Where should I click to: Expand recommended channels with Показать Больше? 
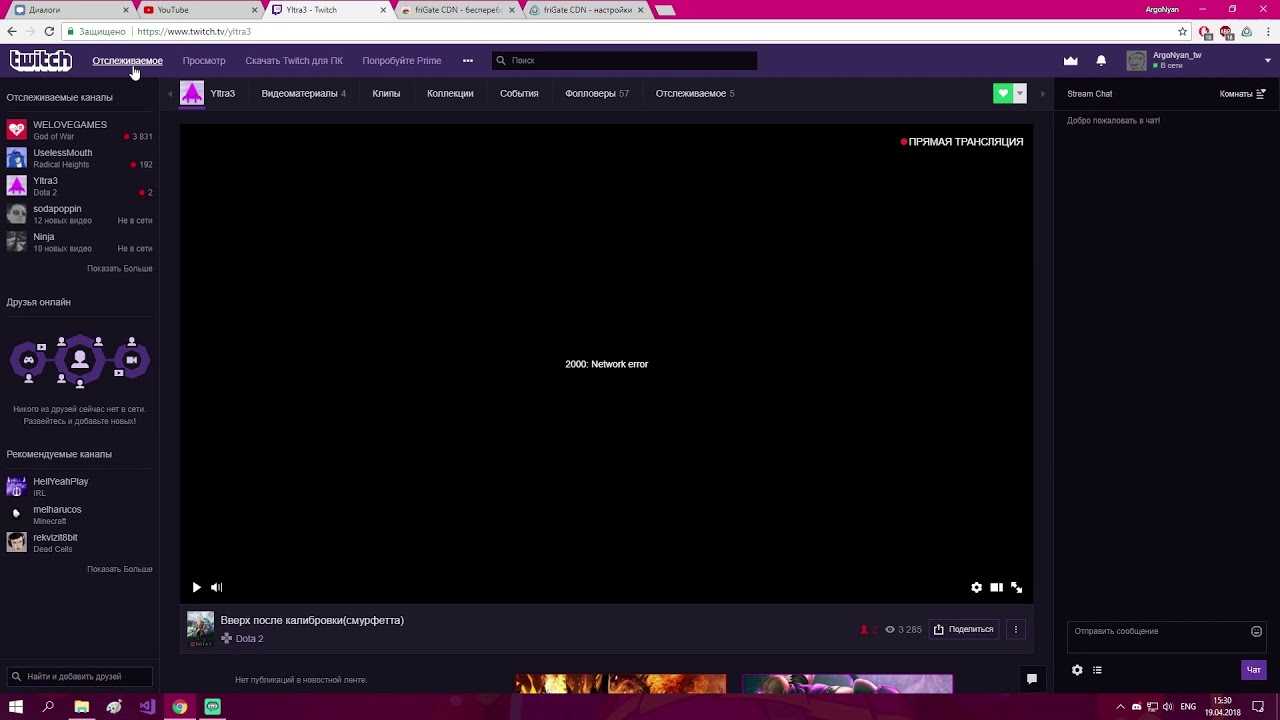point(120,569)
